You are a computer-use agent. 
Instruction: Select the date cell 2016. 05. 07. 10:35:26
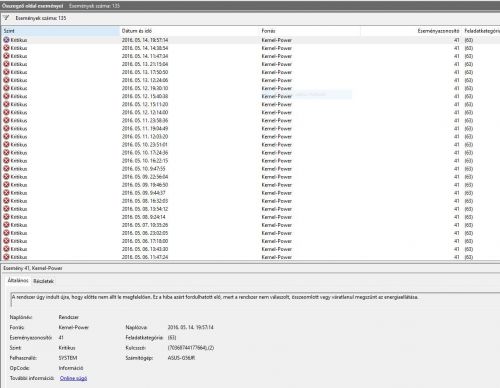[x=145, y=225]
